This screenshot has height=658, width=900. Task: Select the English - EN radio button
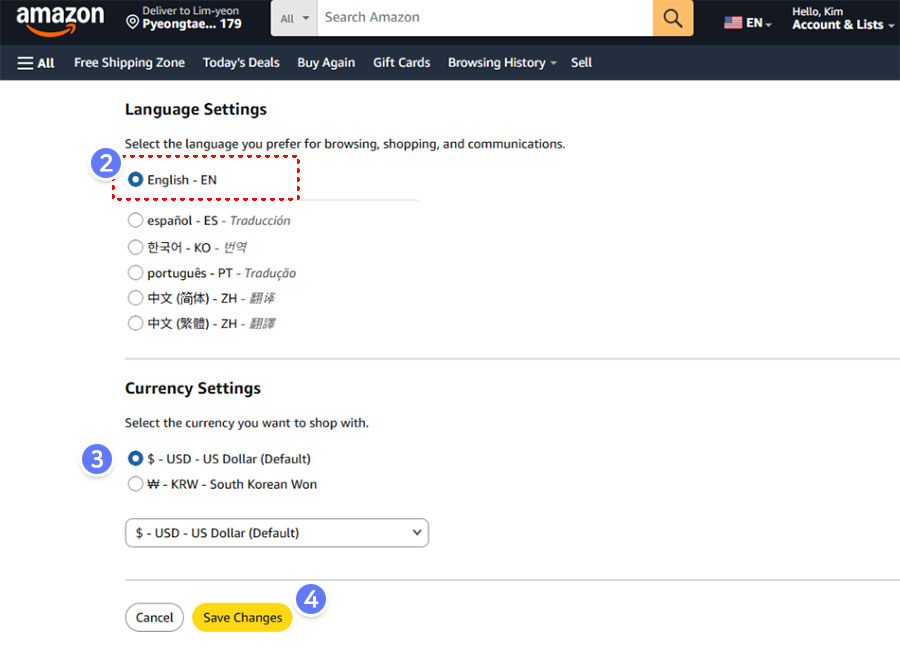click(x=136, y=180)
